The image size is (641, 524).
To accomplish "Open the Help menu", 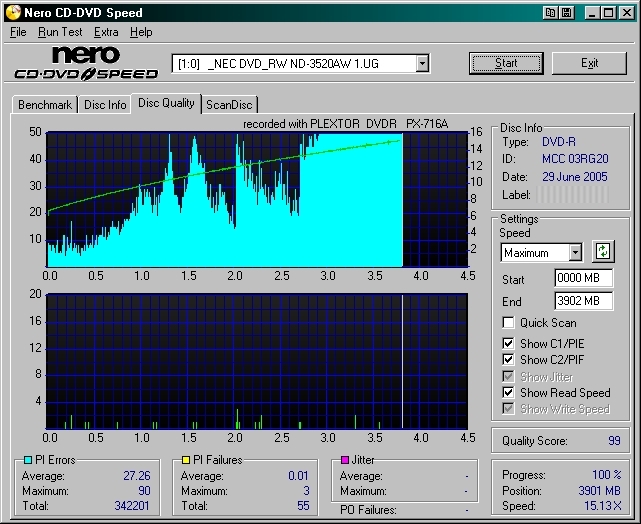I will (141, 32).
